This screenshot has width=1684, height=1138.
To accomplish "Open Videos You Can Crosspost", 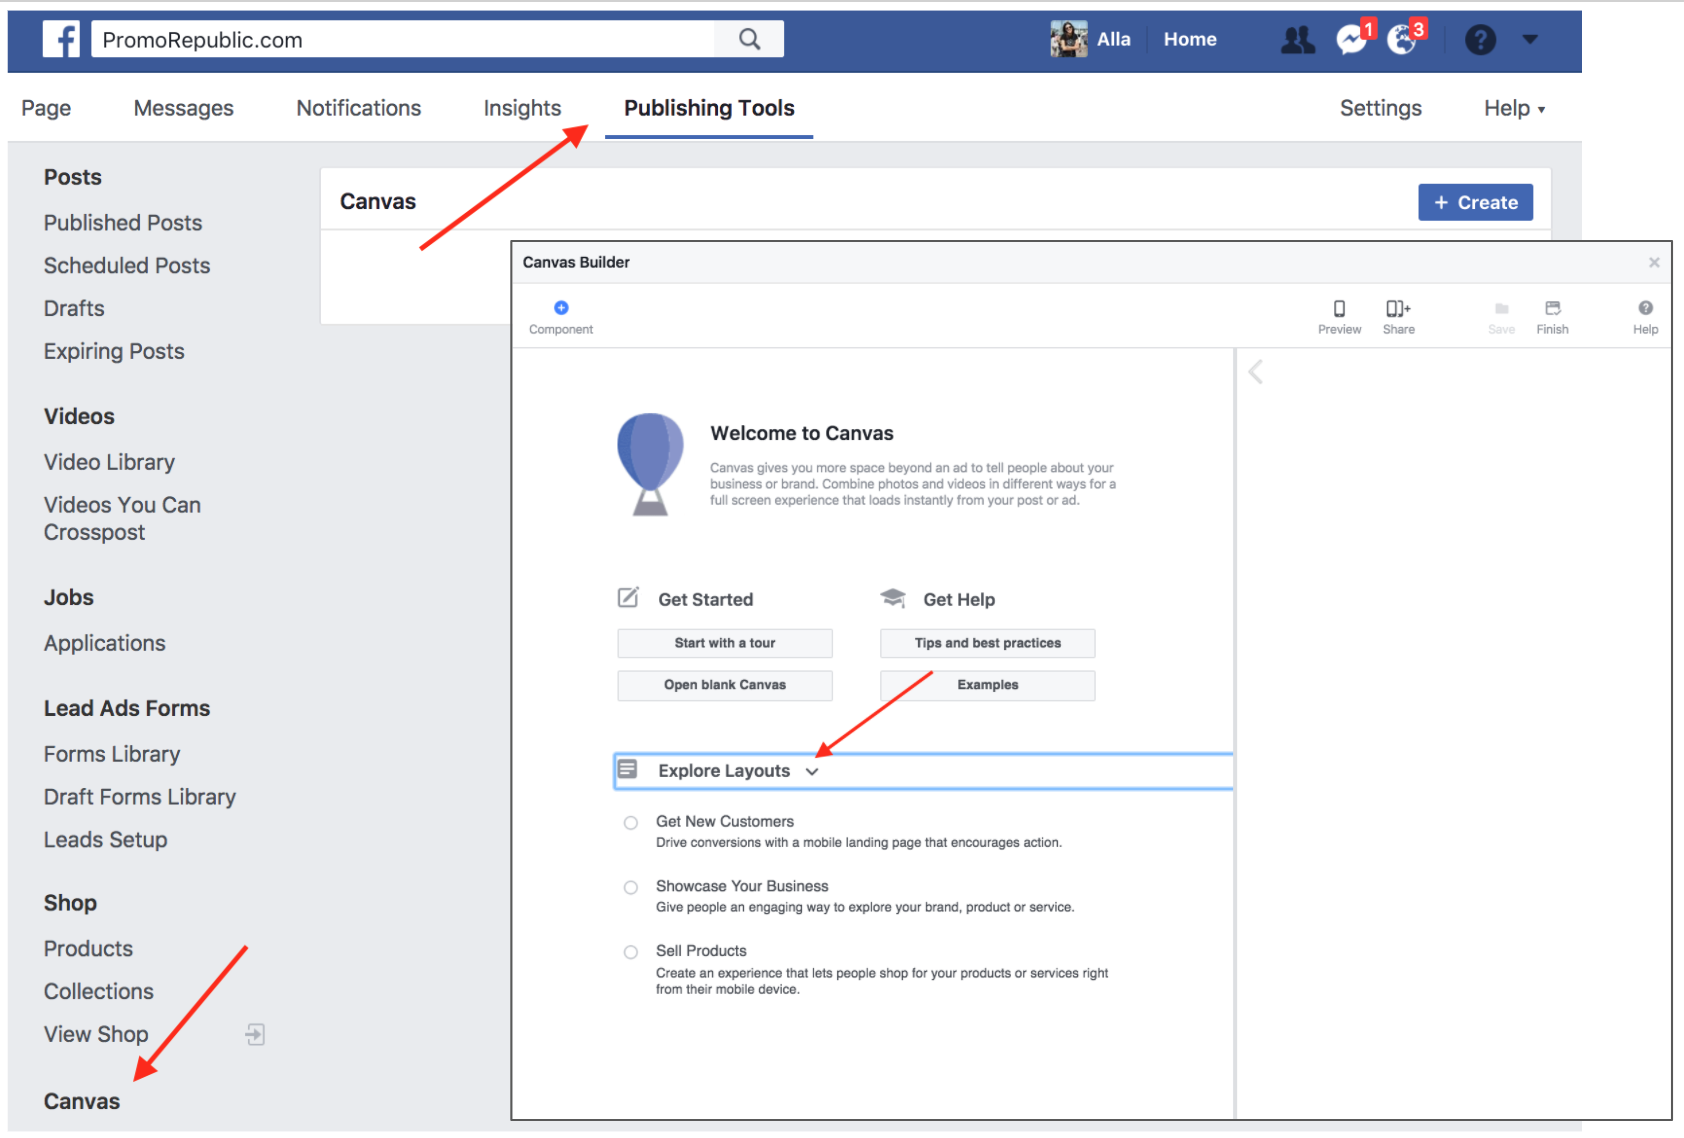I will tap(122, 519).
